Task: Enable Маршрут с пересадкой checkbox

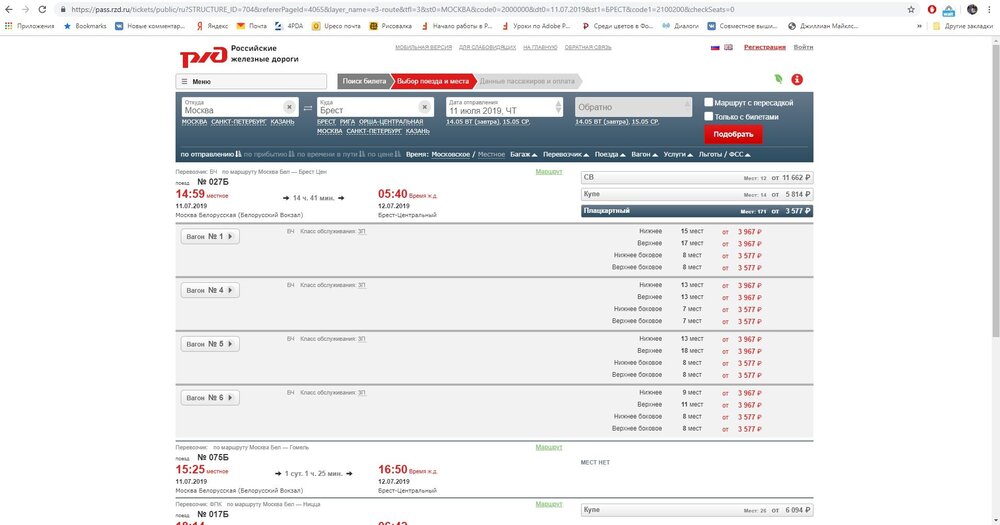Action: [709, 102]
